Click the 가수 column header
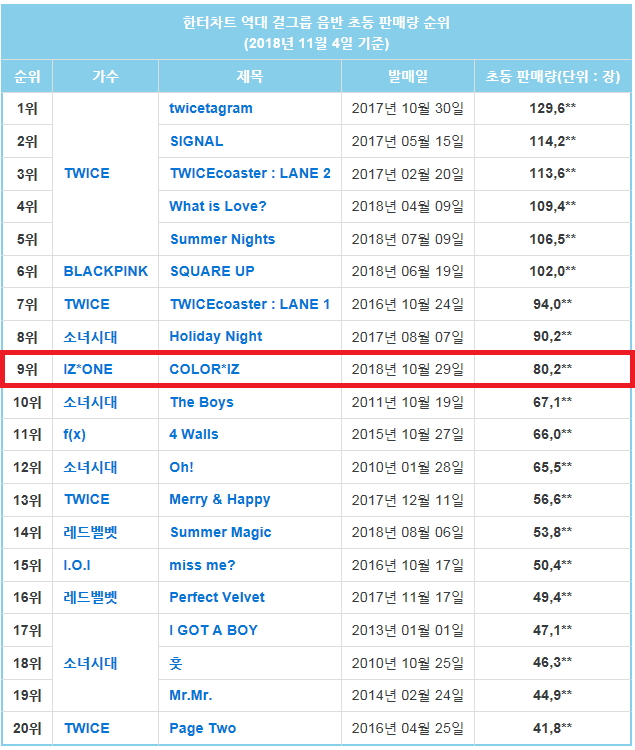The height and width of the screenshot is (750, 635). pos(105,76)
